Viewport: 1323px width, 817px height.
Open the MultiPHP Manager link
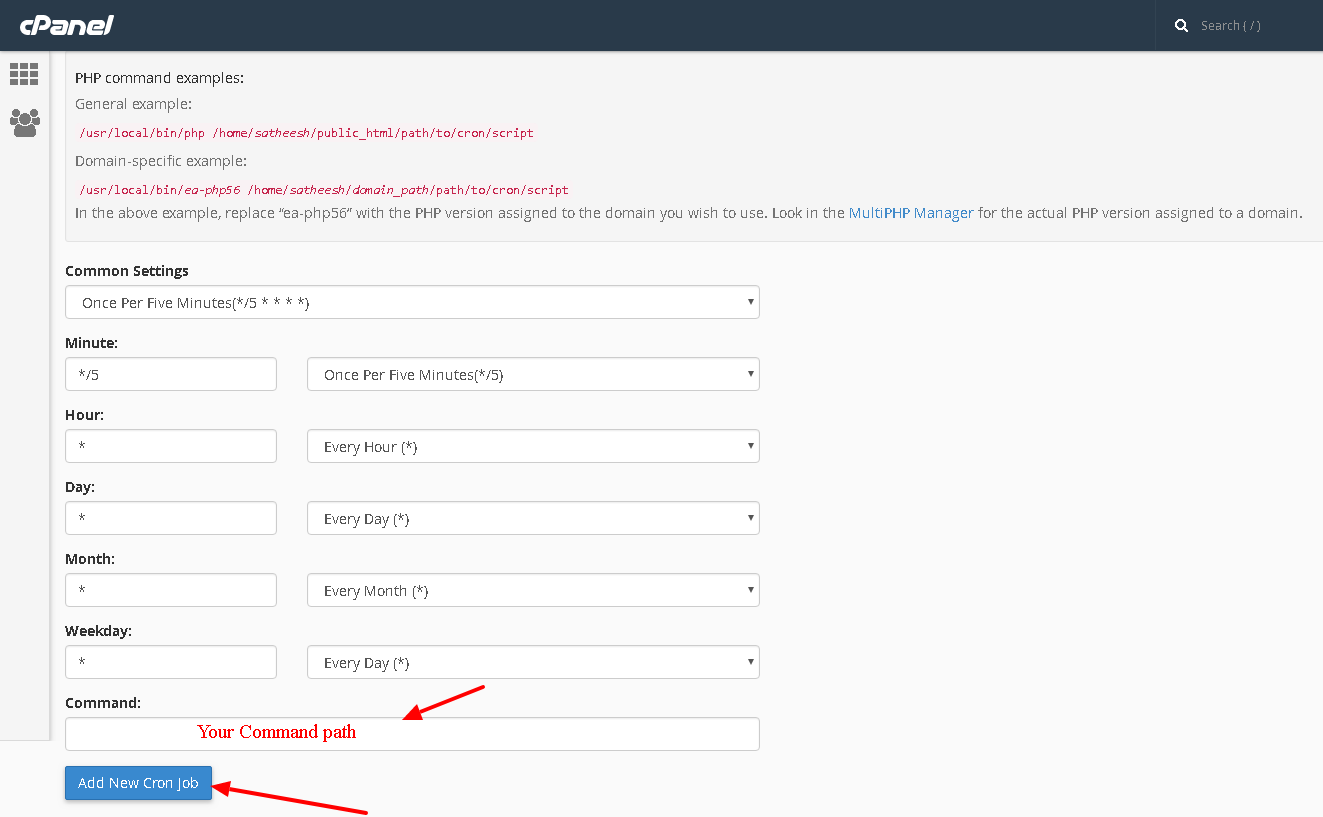[911, 213]
